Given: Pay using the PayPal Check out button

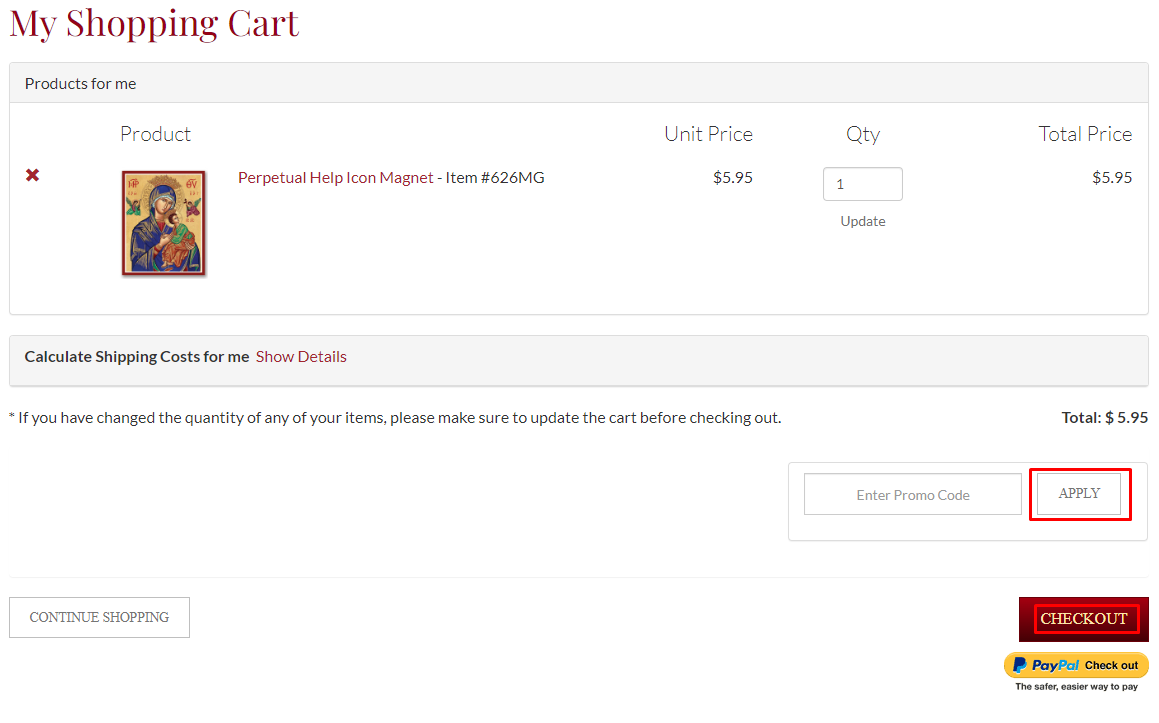Looking at the screenshot, I should coord(1076,665).
